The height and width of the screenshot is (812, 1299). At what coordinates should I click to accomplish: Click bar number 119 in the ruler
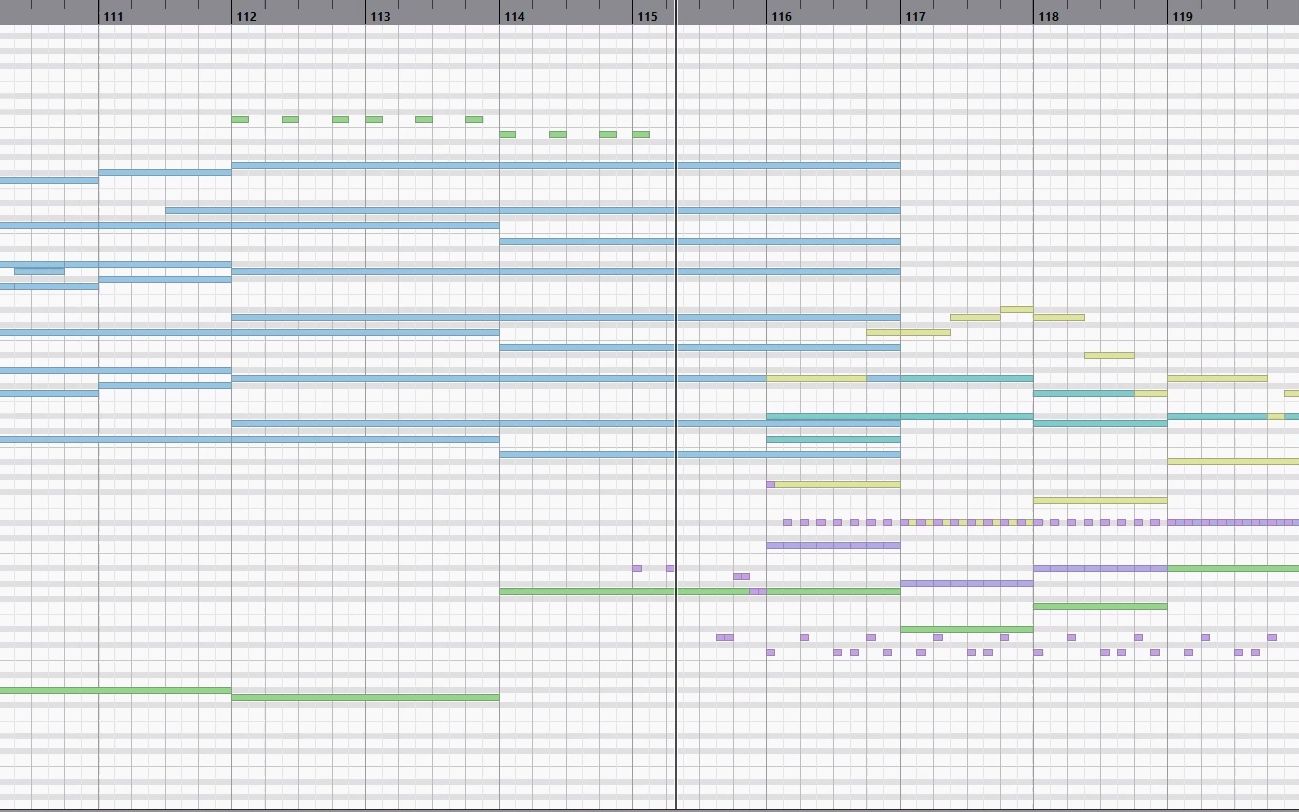click(1182, 17)
